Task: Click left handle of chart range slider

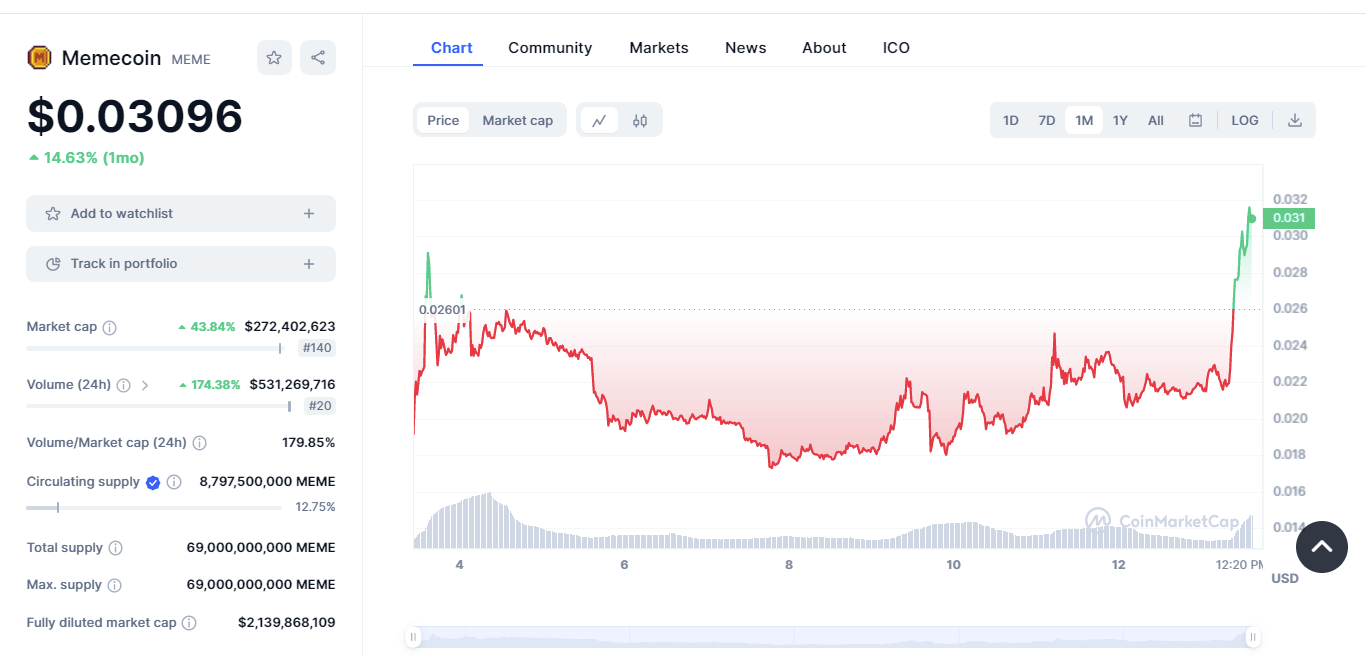Action: click(413, 637)
